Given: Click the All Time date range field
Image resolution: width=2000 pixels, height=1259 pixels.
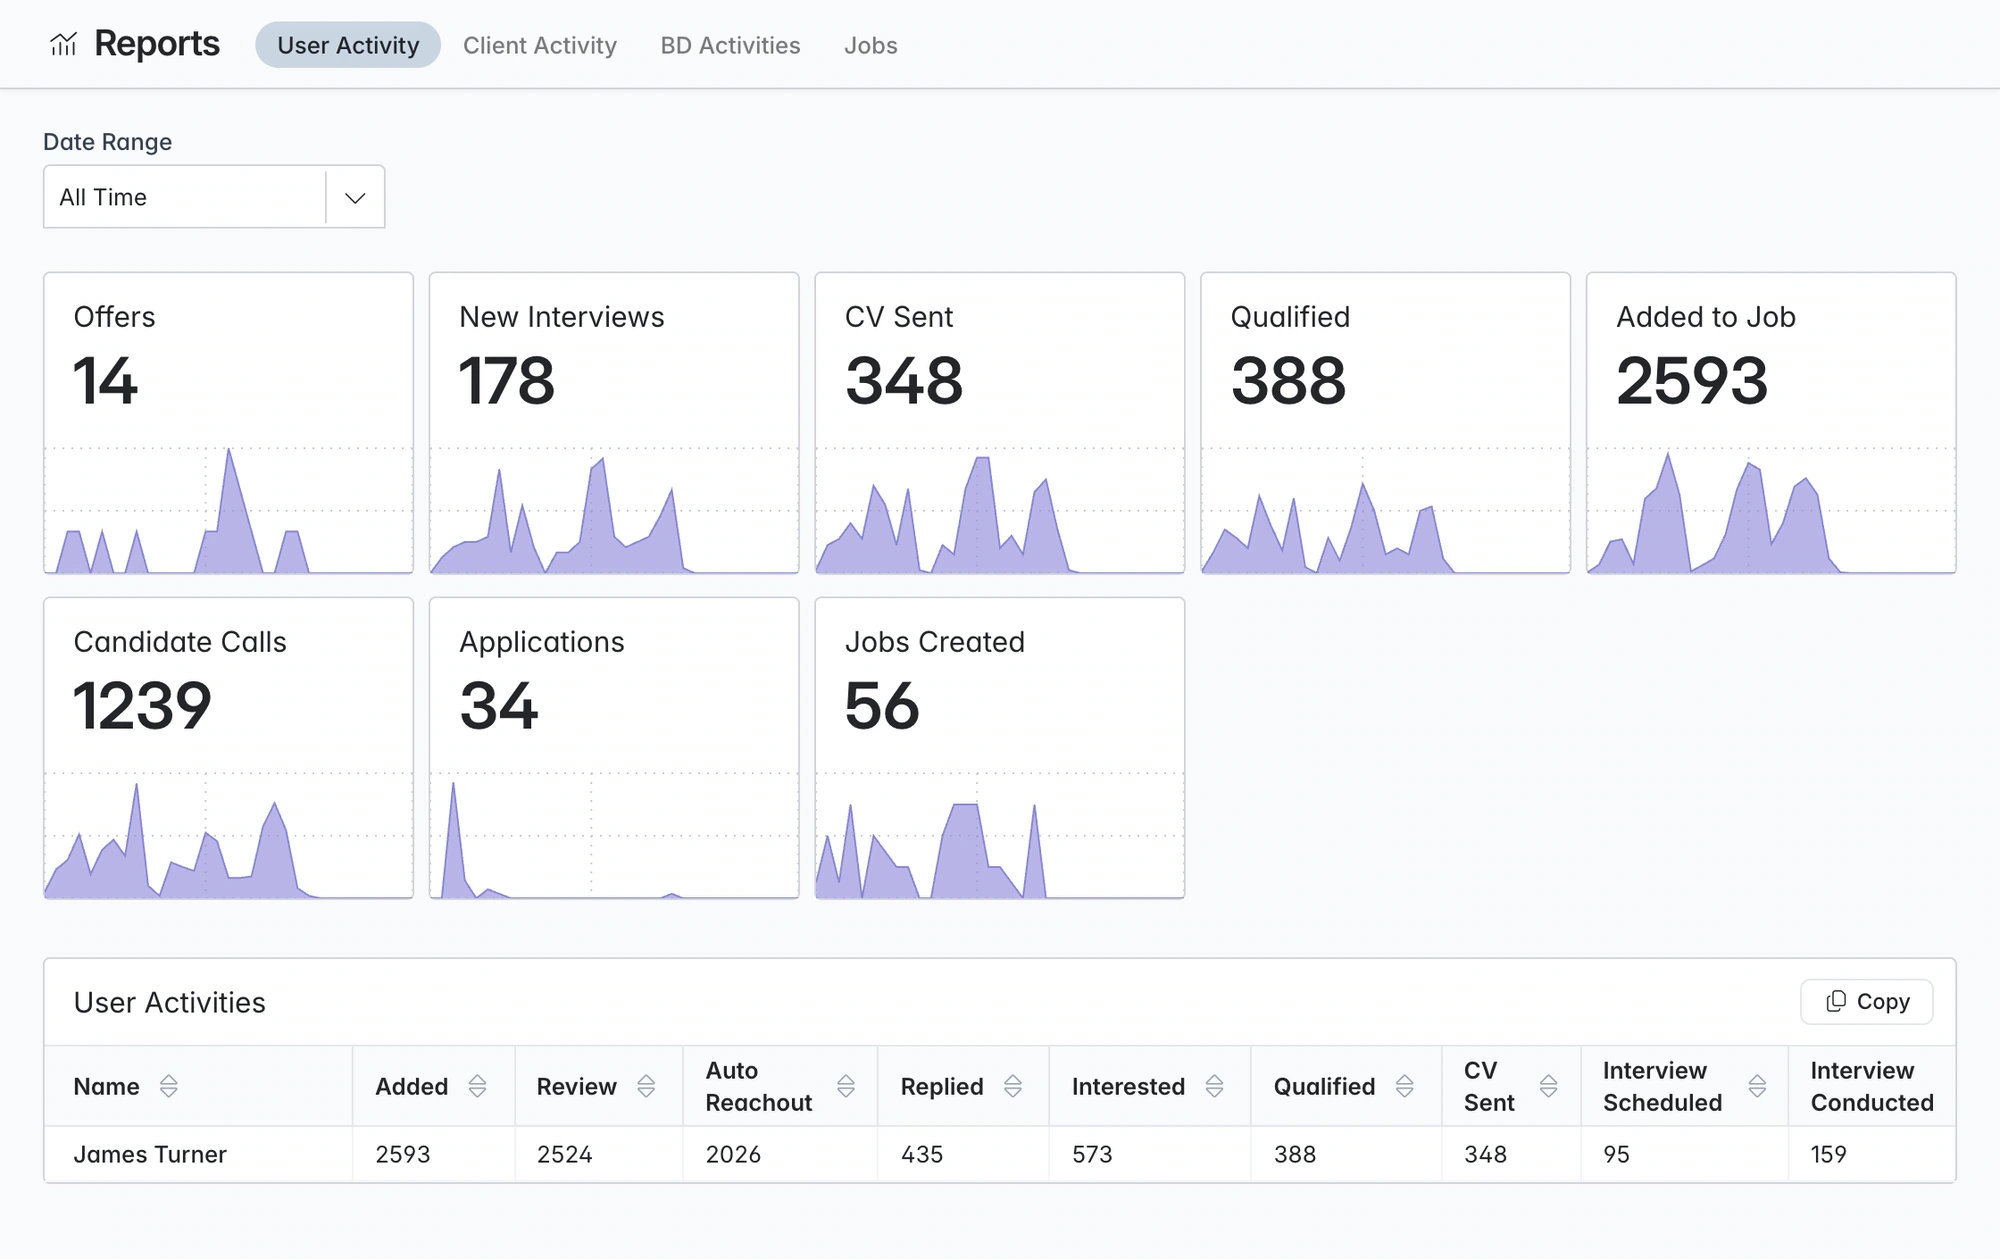Looking at the screenshot, I should click(214, 197).
